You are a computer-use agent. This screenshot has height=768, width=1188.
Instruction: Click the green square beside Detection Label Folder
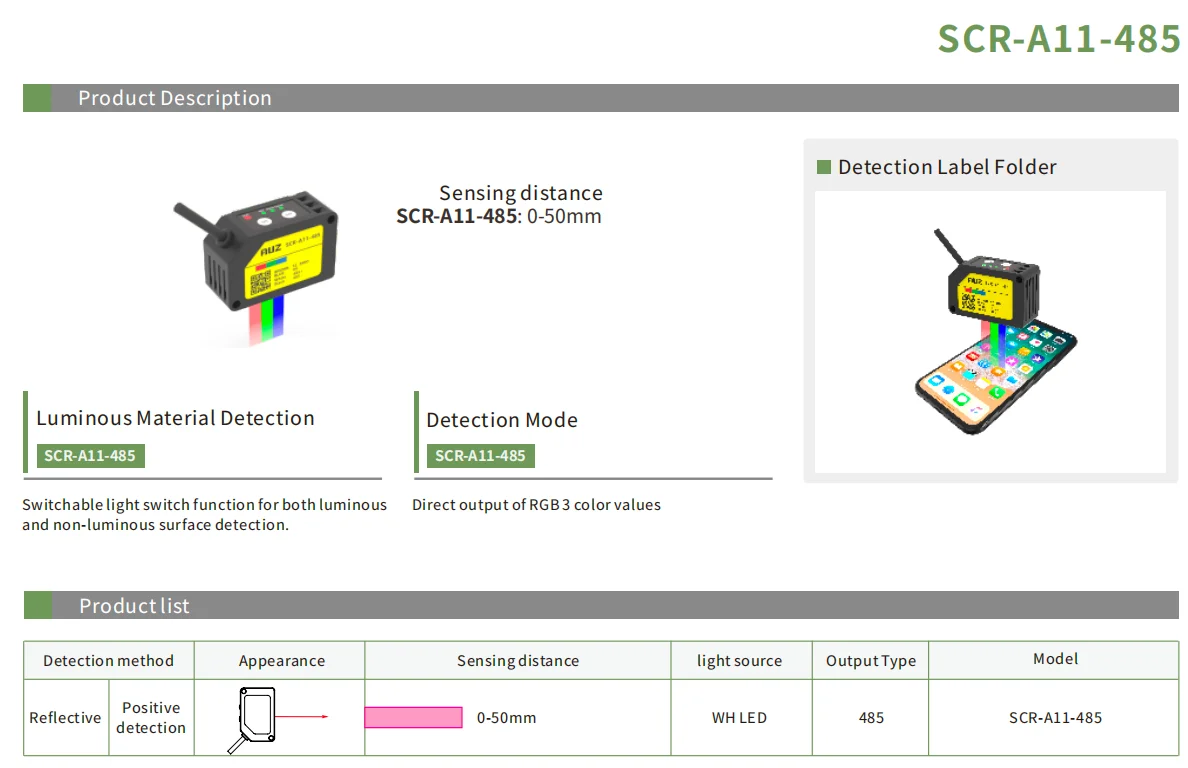point(824,167)
